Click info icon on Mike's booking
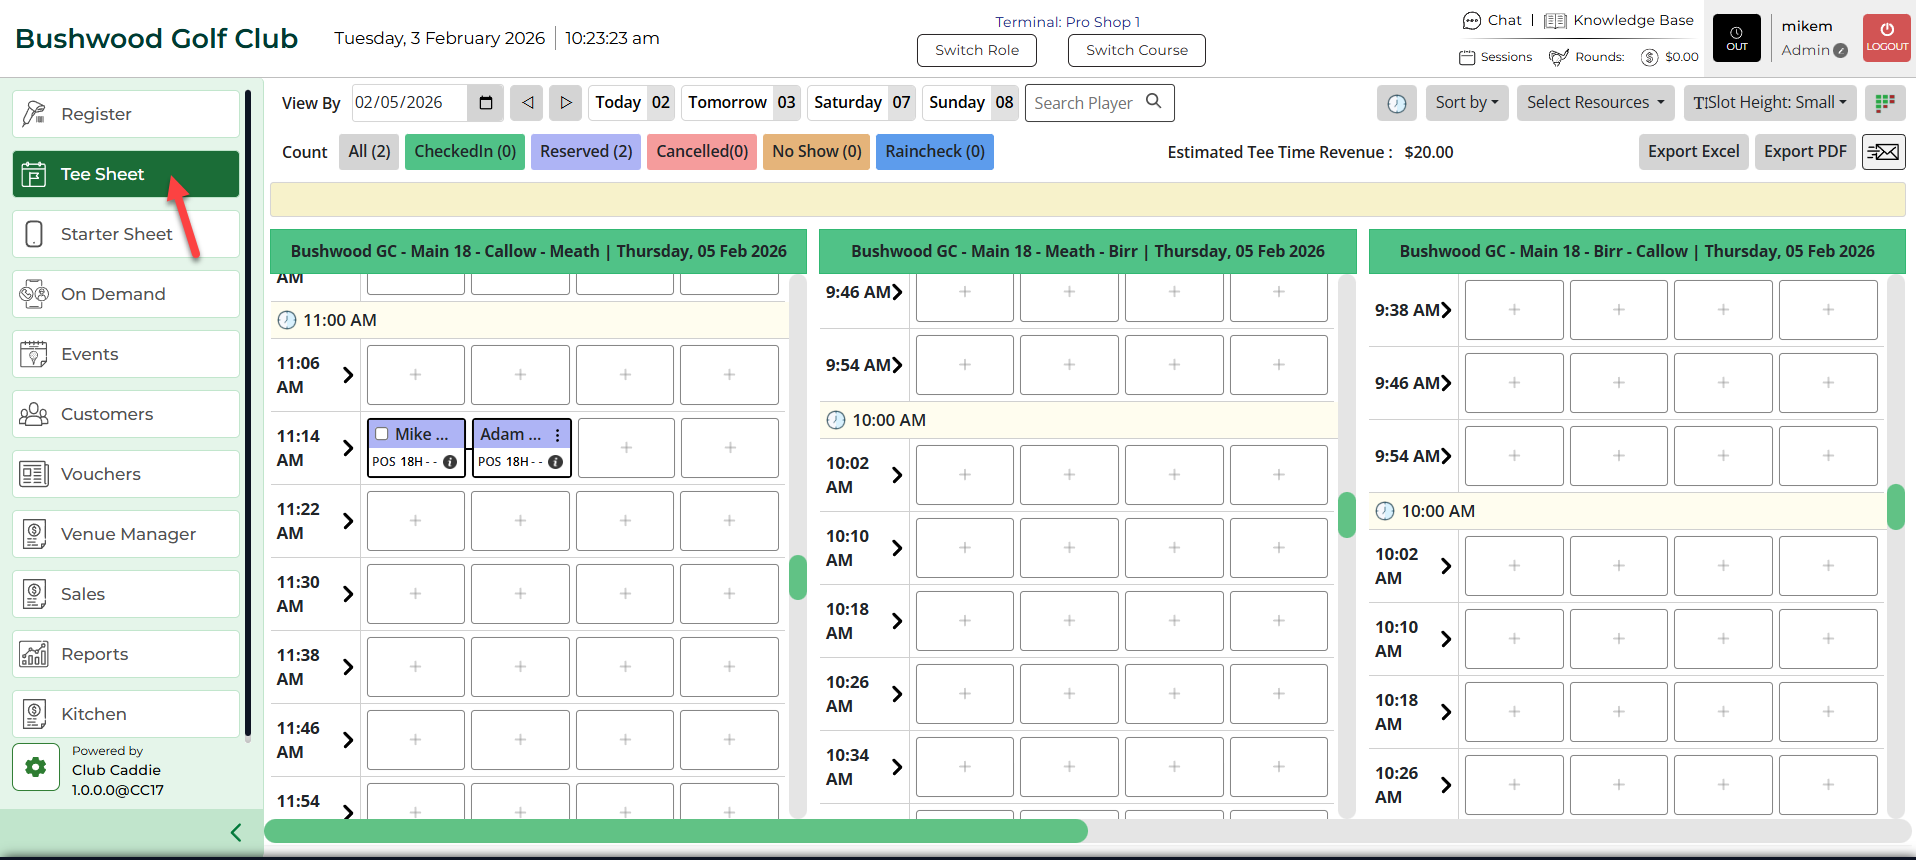This screenshot has height=860, width=1916. pyautogui.click(x=450, y=462)
